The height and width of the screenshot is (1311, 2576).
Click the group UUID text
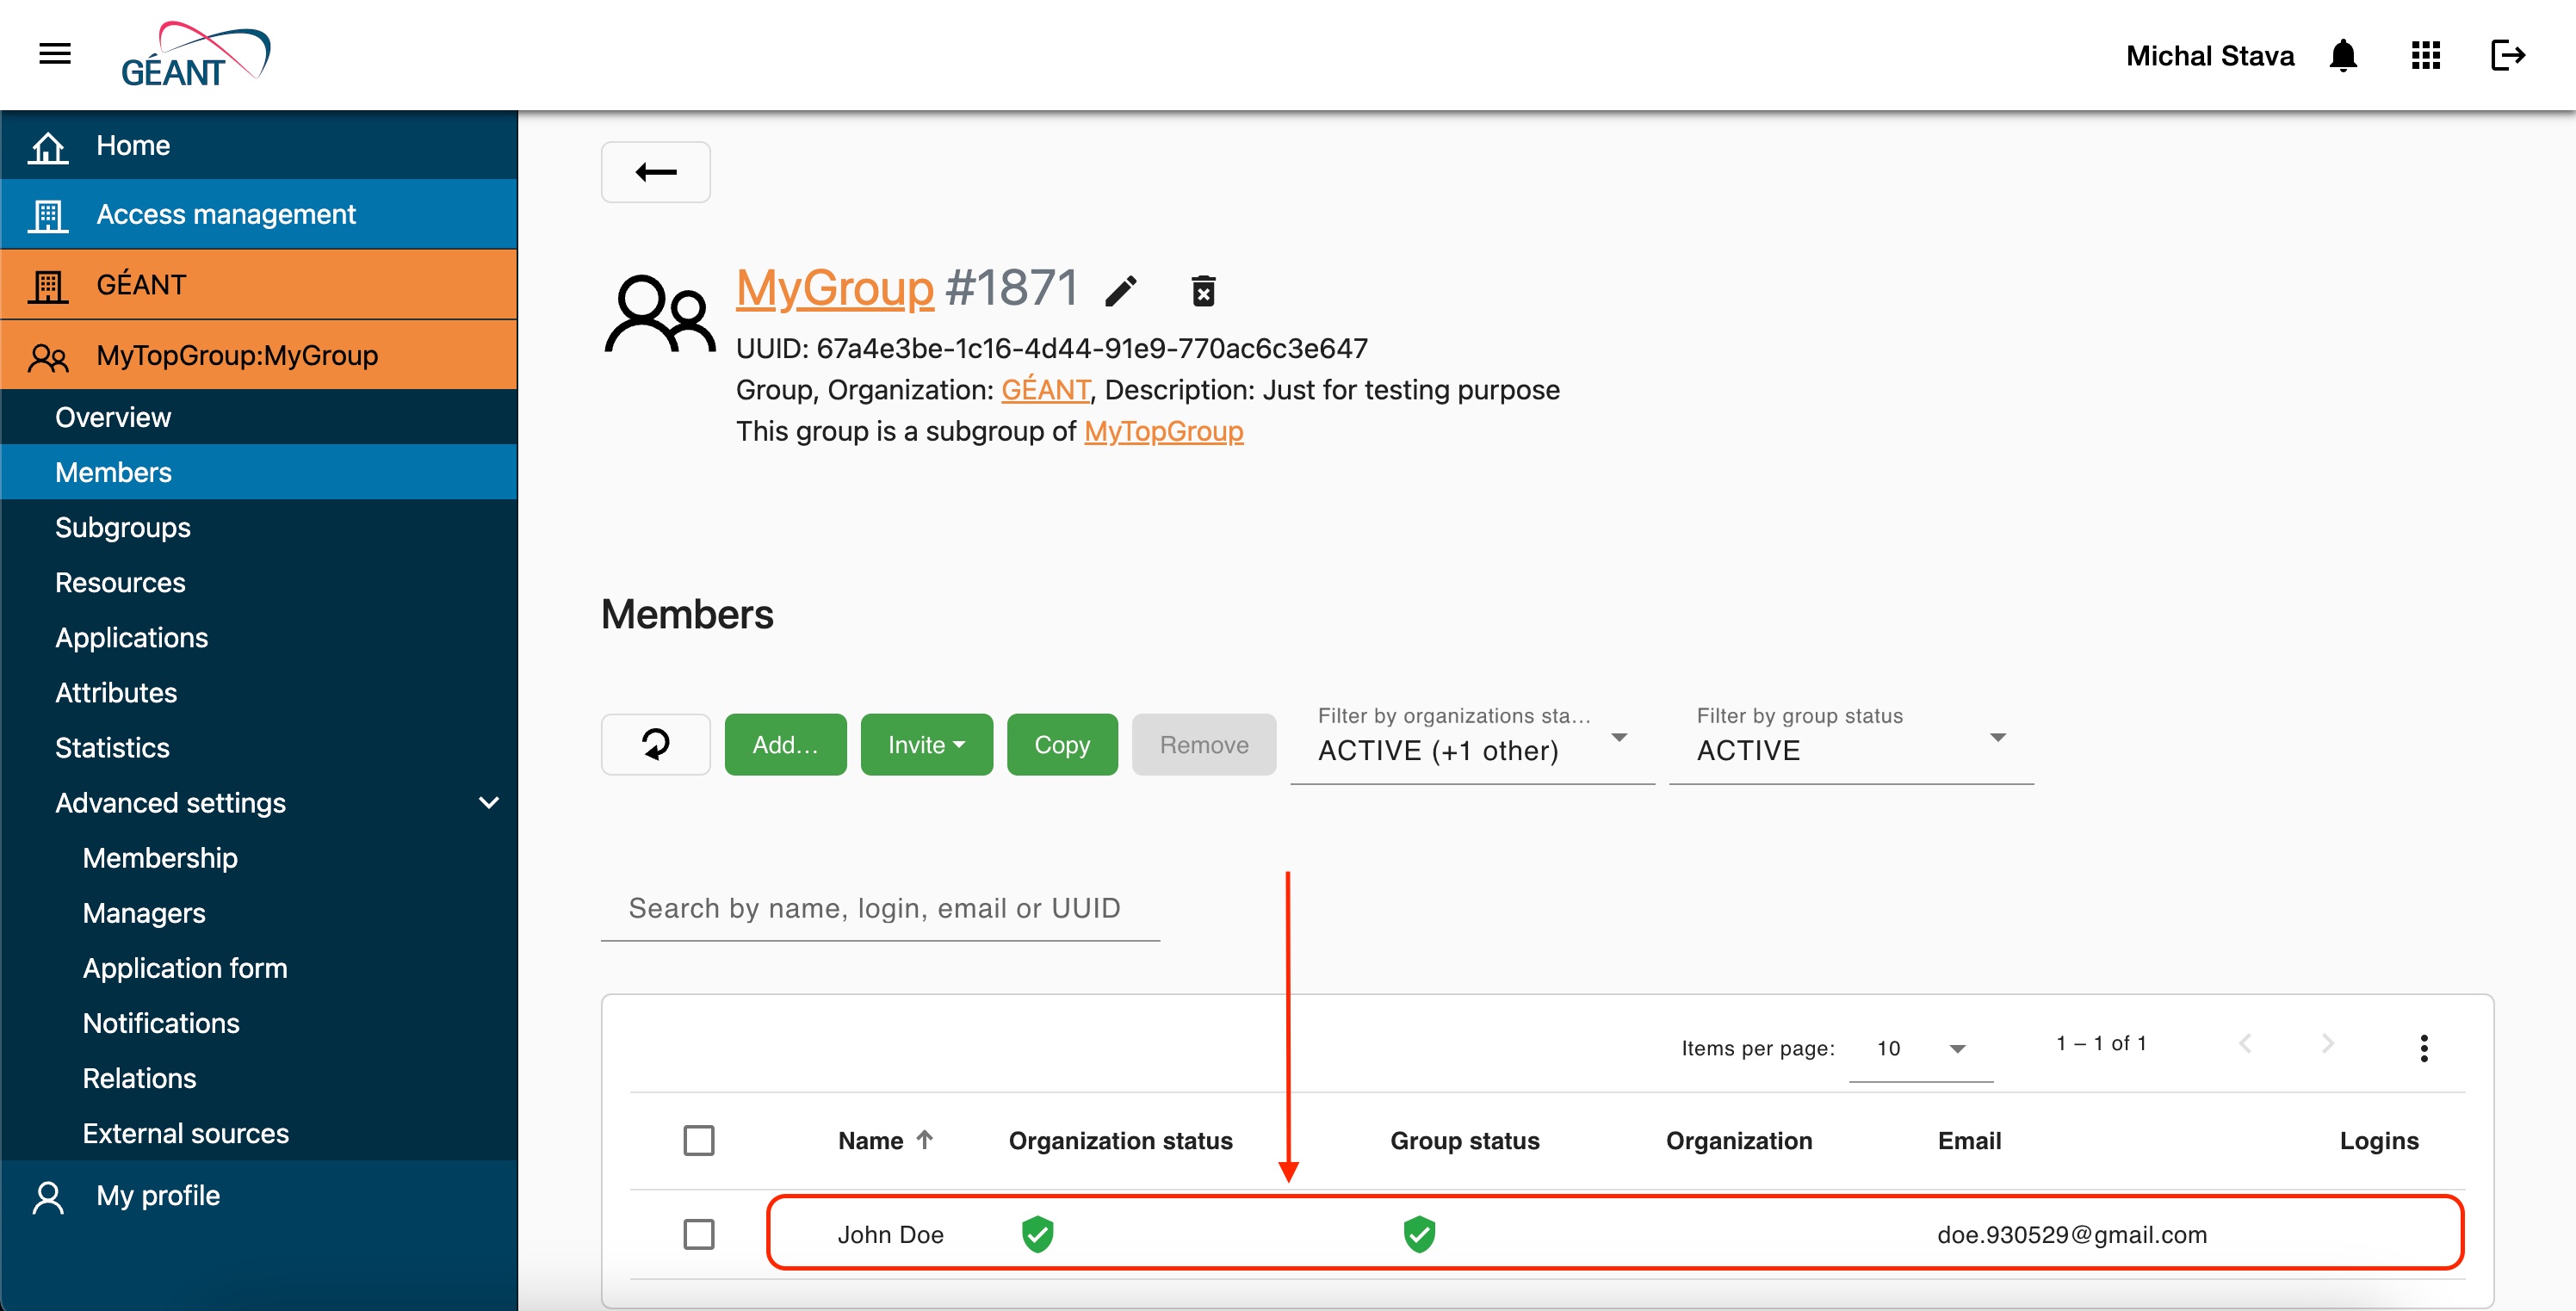pos(1052,348)
